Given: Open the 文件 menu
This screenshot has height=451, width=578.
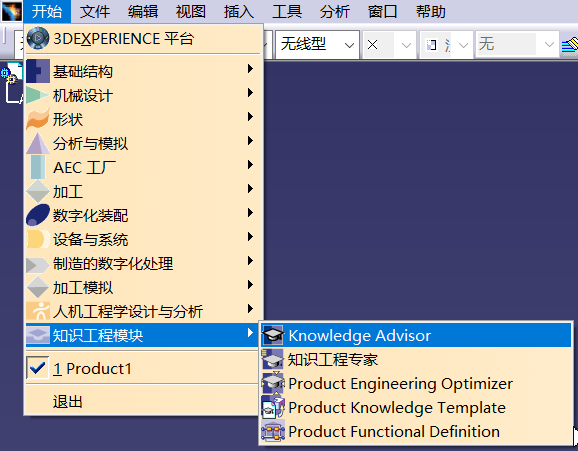Looking at the screenshot, I should (95, 11).
